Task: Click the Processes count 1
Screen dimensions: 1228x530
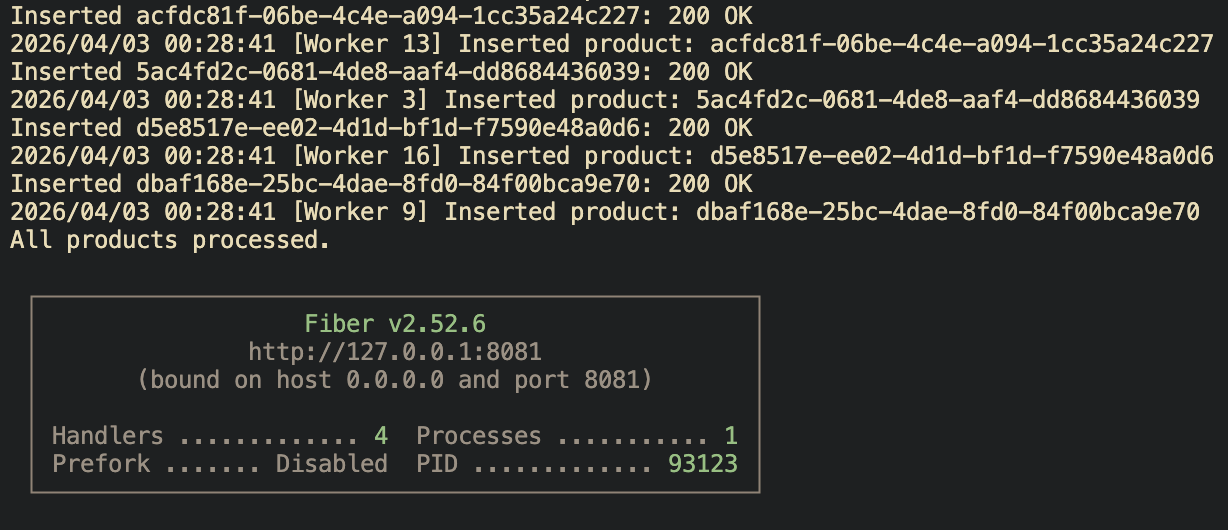Action: pos(731,436)
